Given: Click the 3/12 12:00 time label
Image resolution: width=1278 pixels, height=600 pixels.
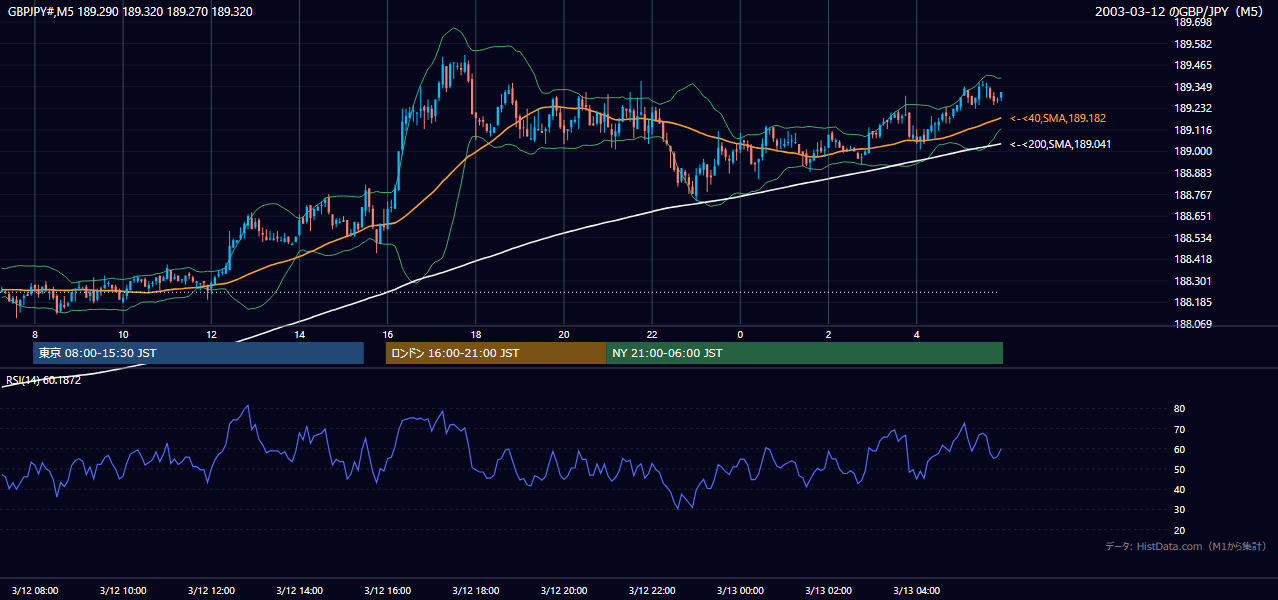Looking at the screenshot, I should 210,591.
